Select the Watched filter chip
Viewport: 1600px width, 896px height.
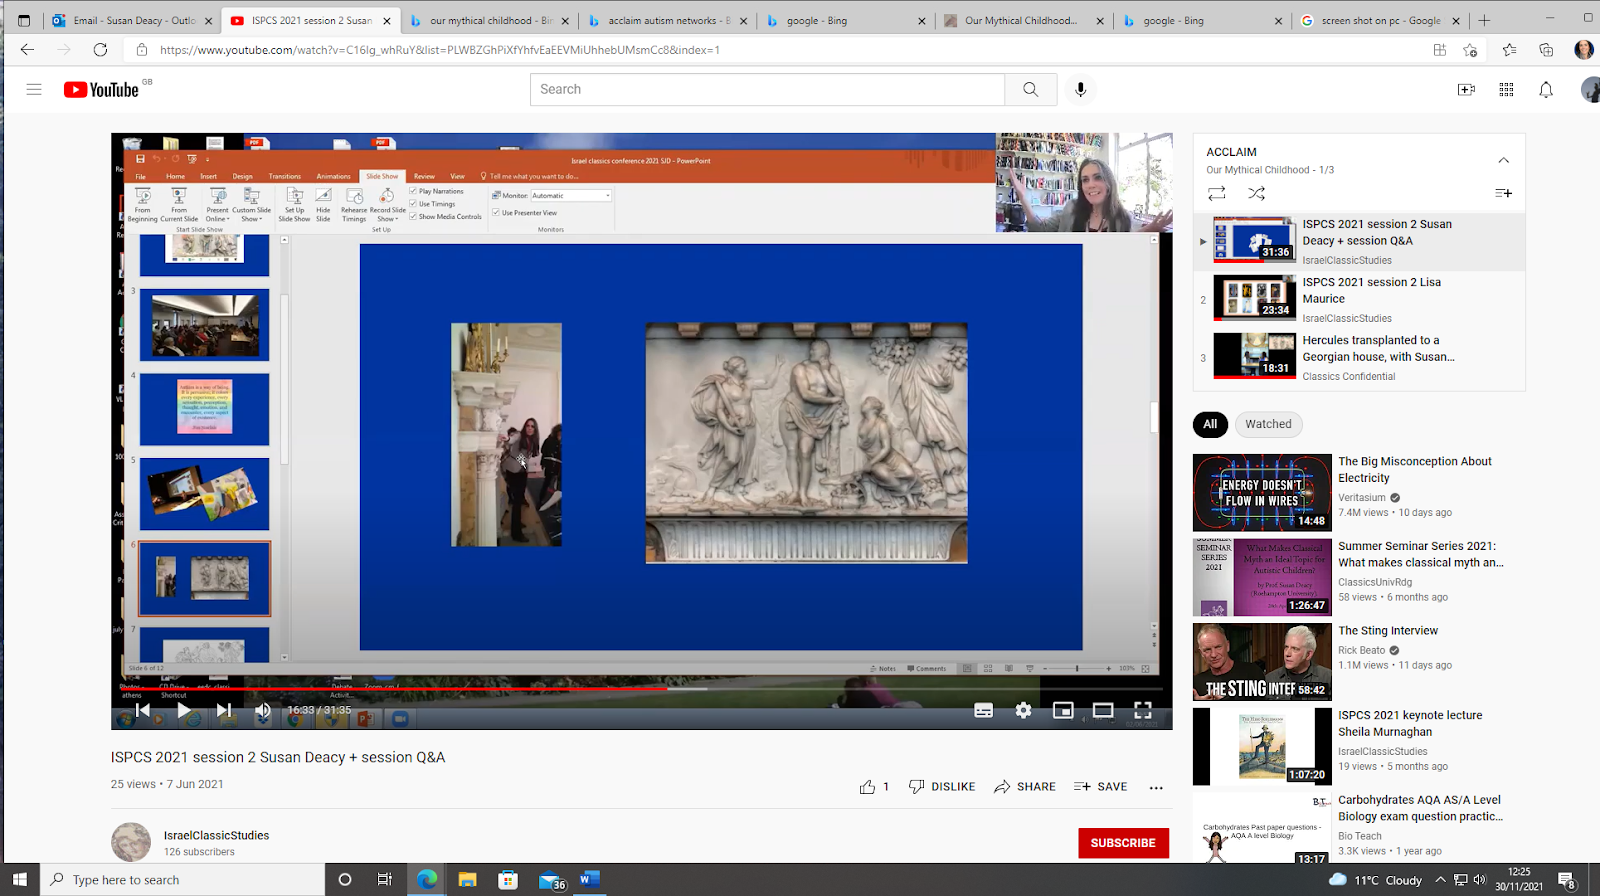1268,424
